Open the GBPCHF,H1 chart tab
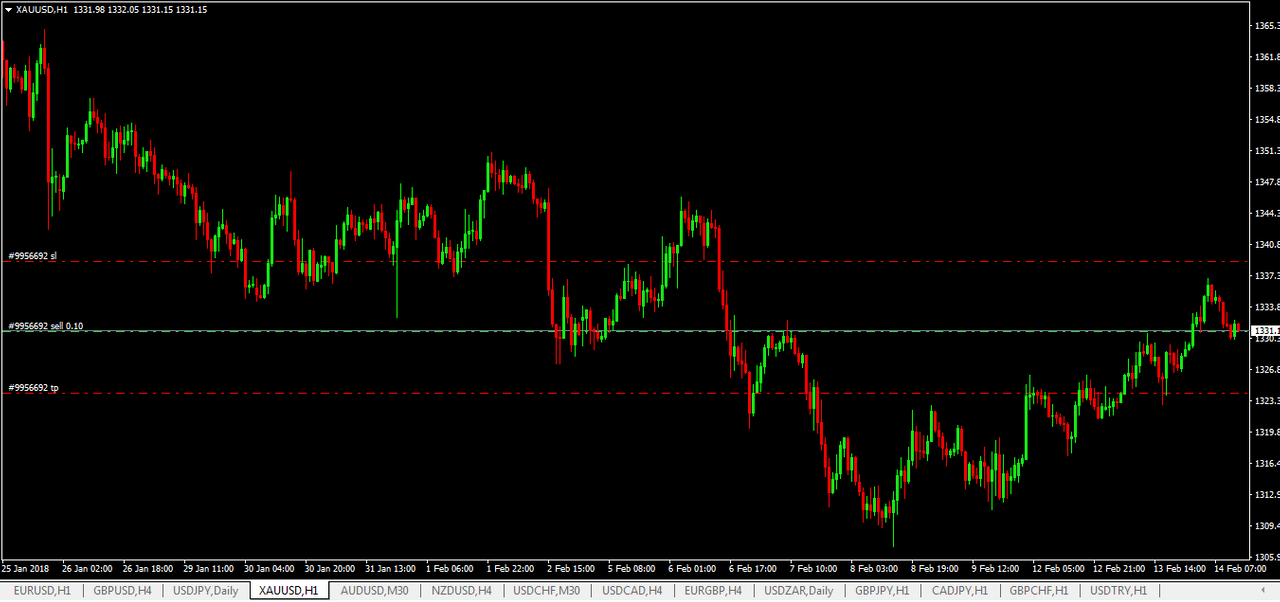Viewport: 1280px width, 602px height. 1038,591
